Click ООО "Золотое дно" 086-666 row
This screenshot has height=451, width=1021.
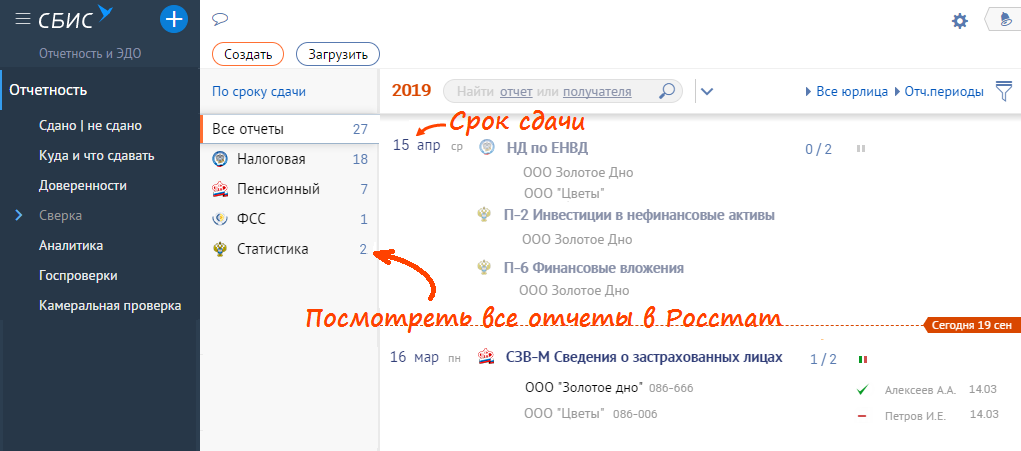coord(609,388)
